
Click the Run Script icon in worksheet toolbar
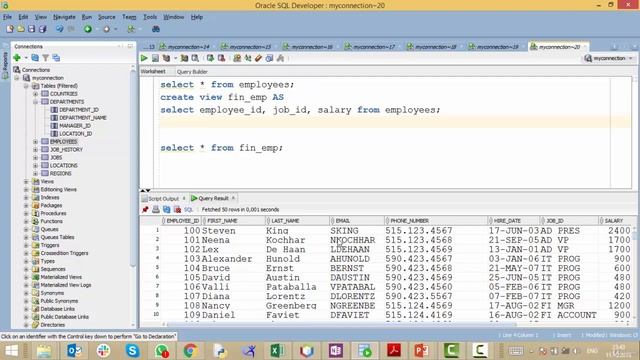tap(156, 58)
